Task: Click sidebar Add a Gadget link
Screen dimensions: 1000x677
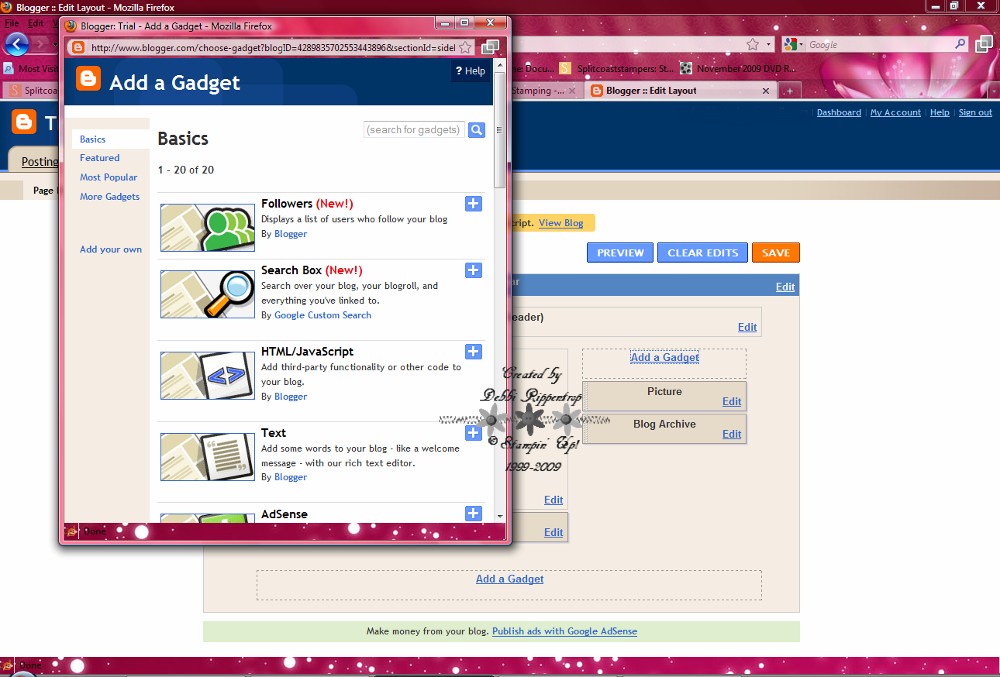Action: tap(665, 357)
